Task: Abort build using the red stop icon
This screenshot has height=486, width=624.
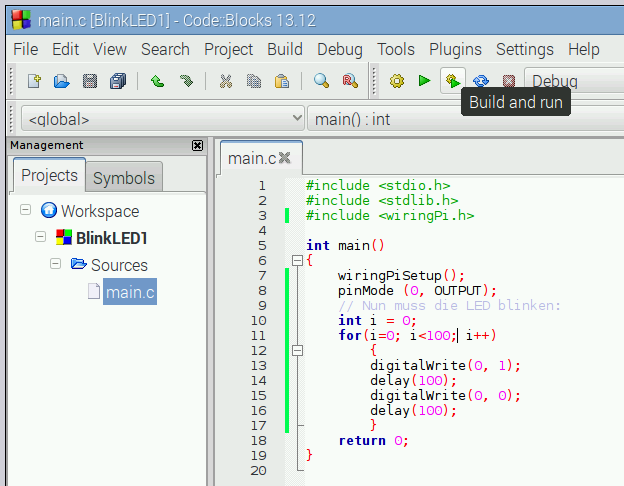Action: 509,81
